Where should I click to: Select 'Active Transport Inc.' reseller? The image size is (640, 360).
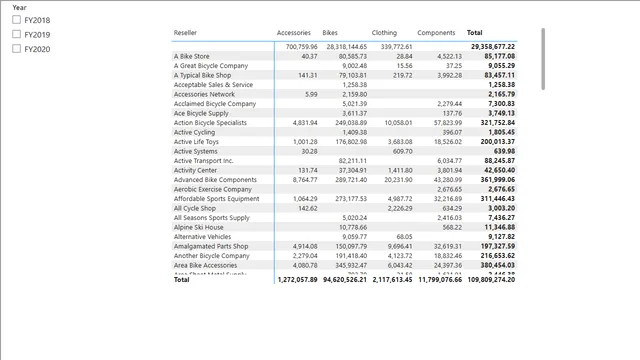point(203,161)
